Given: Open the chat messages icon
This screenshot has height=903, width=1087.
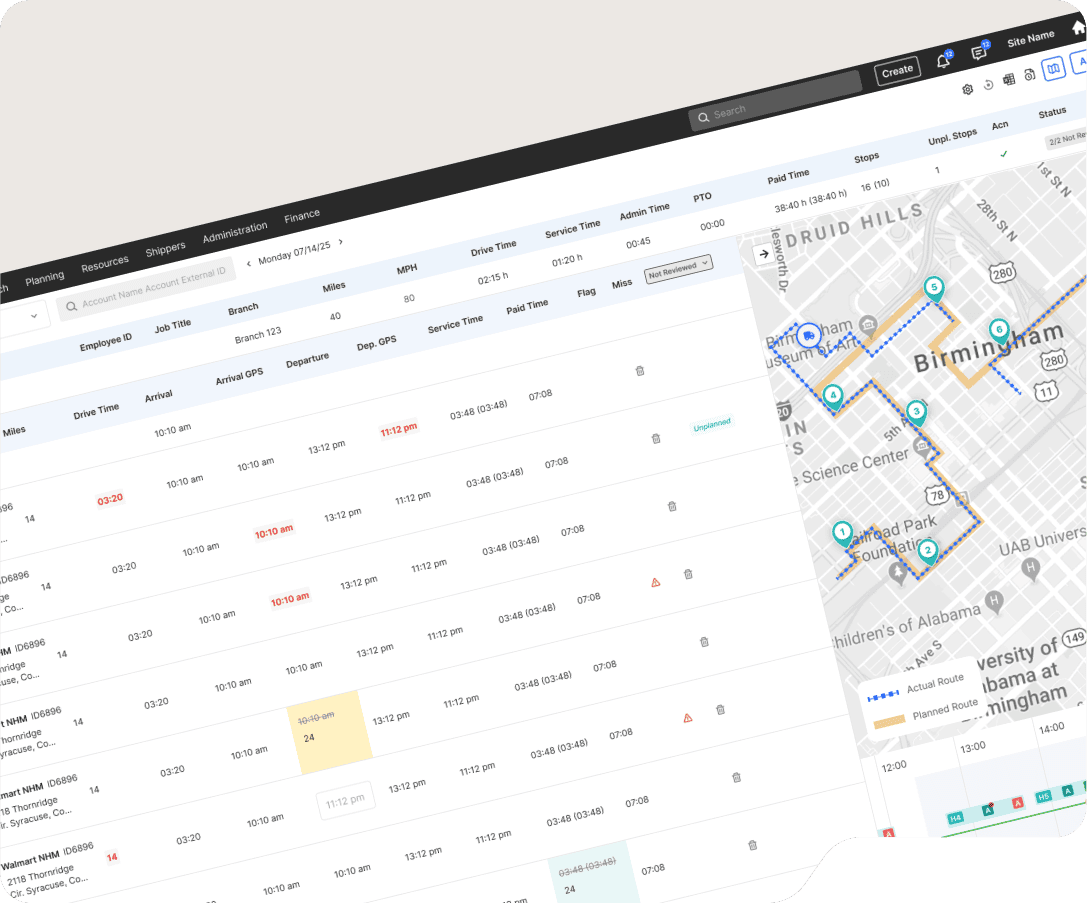Looking at the screenshot, I should (980, 52).
